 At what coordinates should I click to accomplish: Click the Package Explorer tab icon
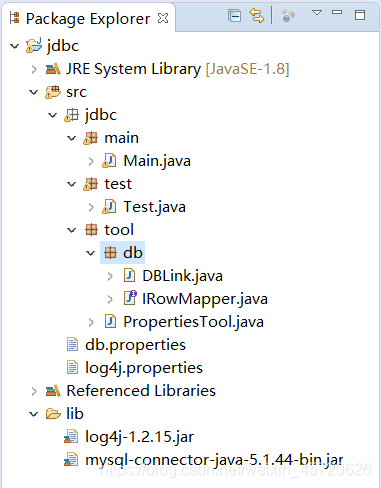14,18
